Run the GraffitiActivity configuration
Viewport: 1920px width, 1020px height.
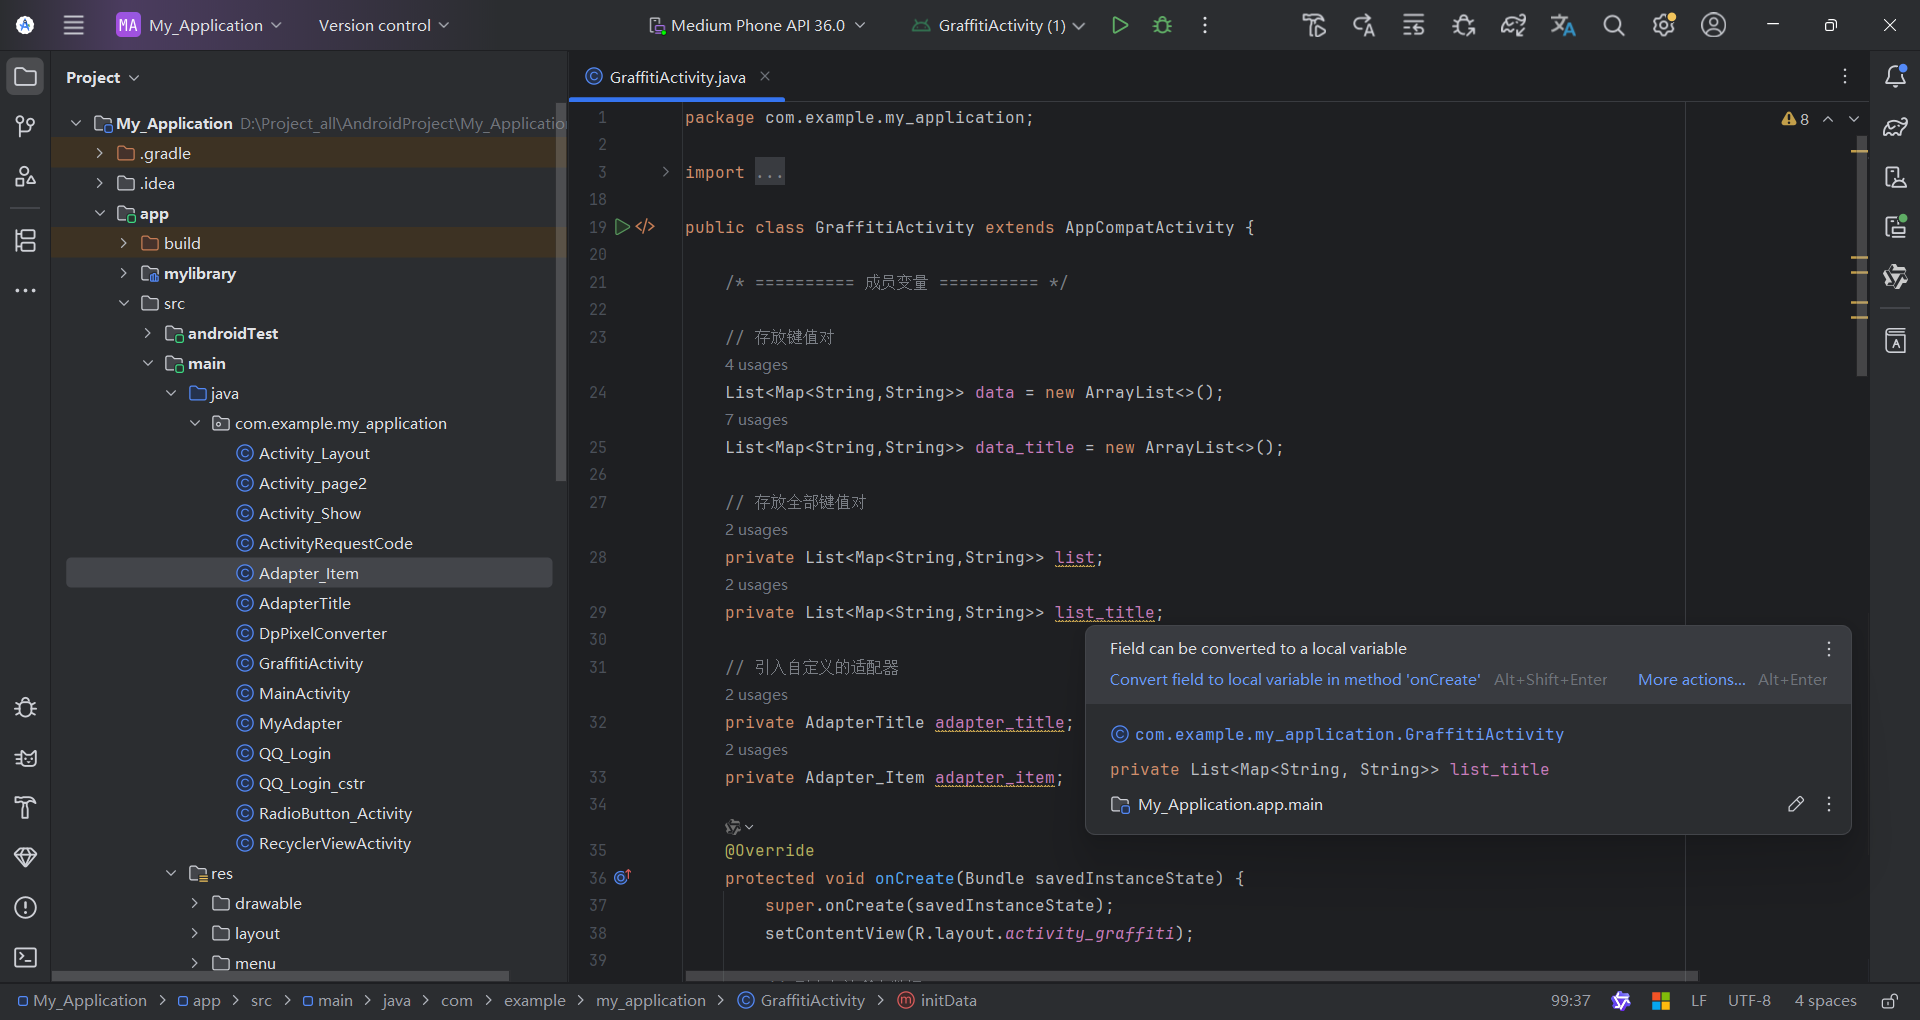(1120, 25)
